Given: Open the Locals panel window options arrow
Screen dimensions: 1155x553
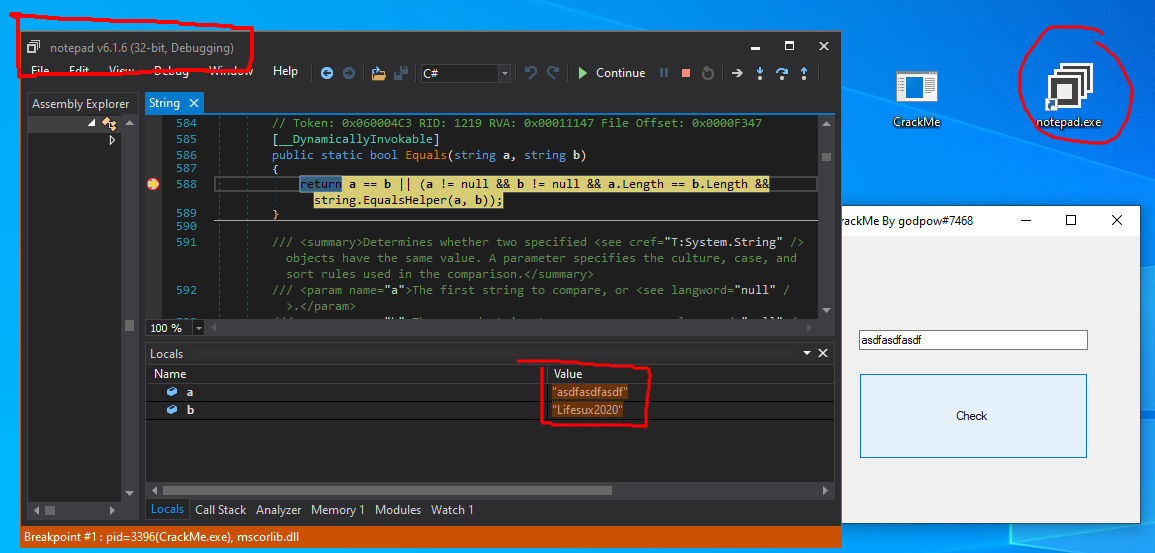Looking at the screenshot, I should [808, 353].
